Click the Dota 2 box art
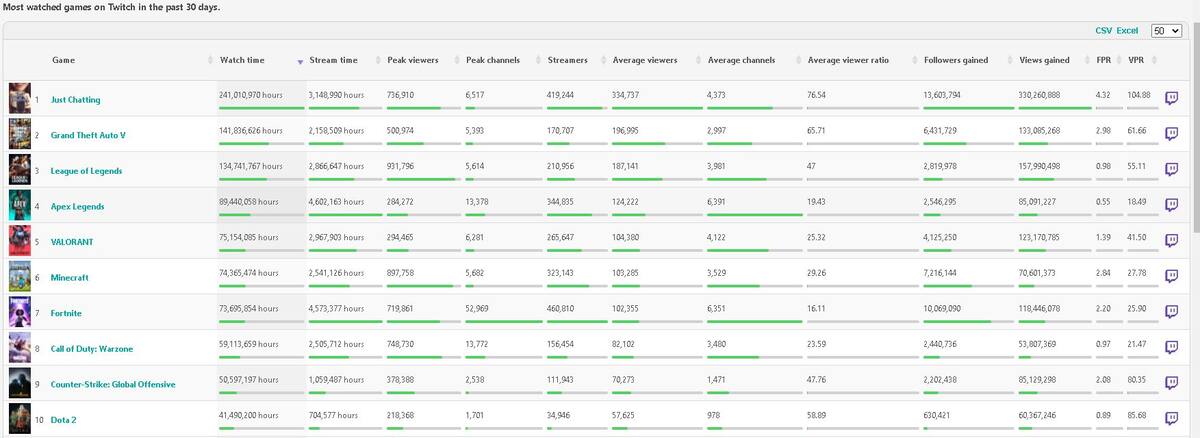 point(20,418)
